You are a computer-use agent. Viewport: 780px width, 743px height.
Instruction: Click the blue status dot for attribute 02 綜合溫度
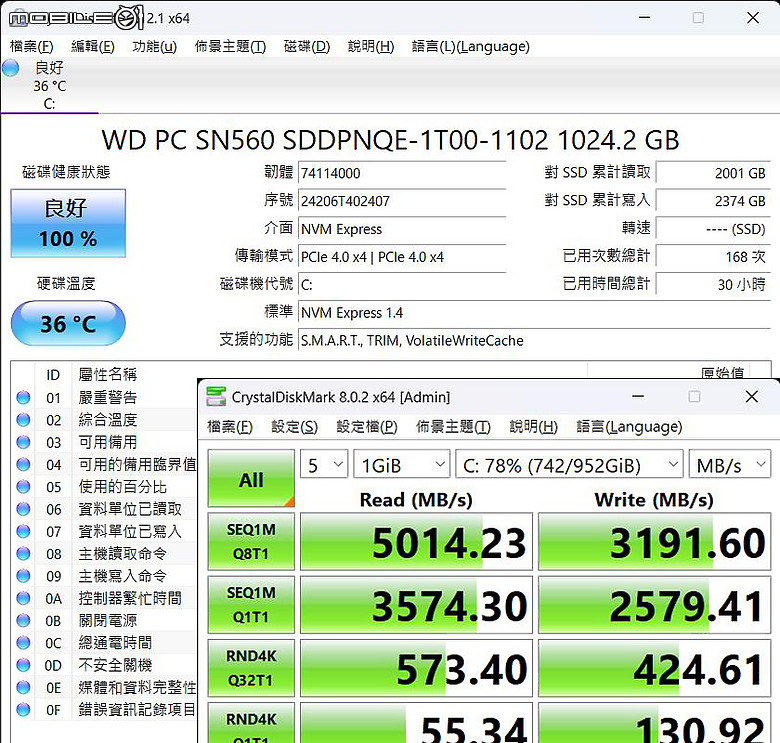tap(23, 420)
